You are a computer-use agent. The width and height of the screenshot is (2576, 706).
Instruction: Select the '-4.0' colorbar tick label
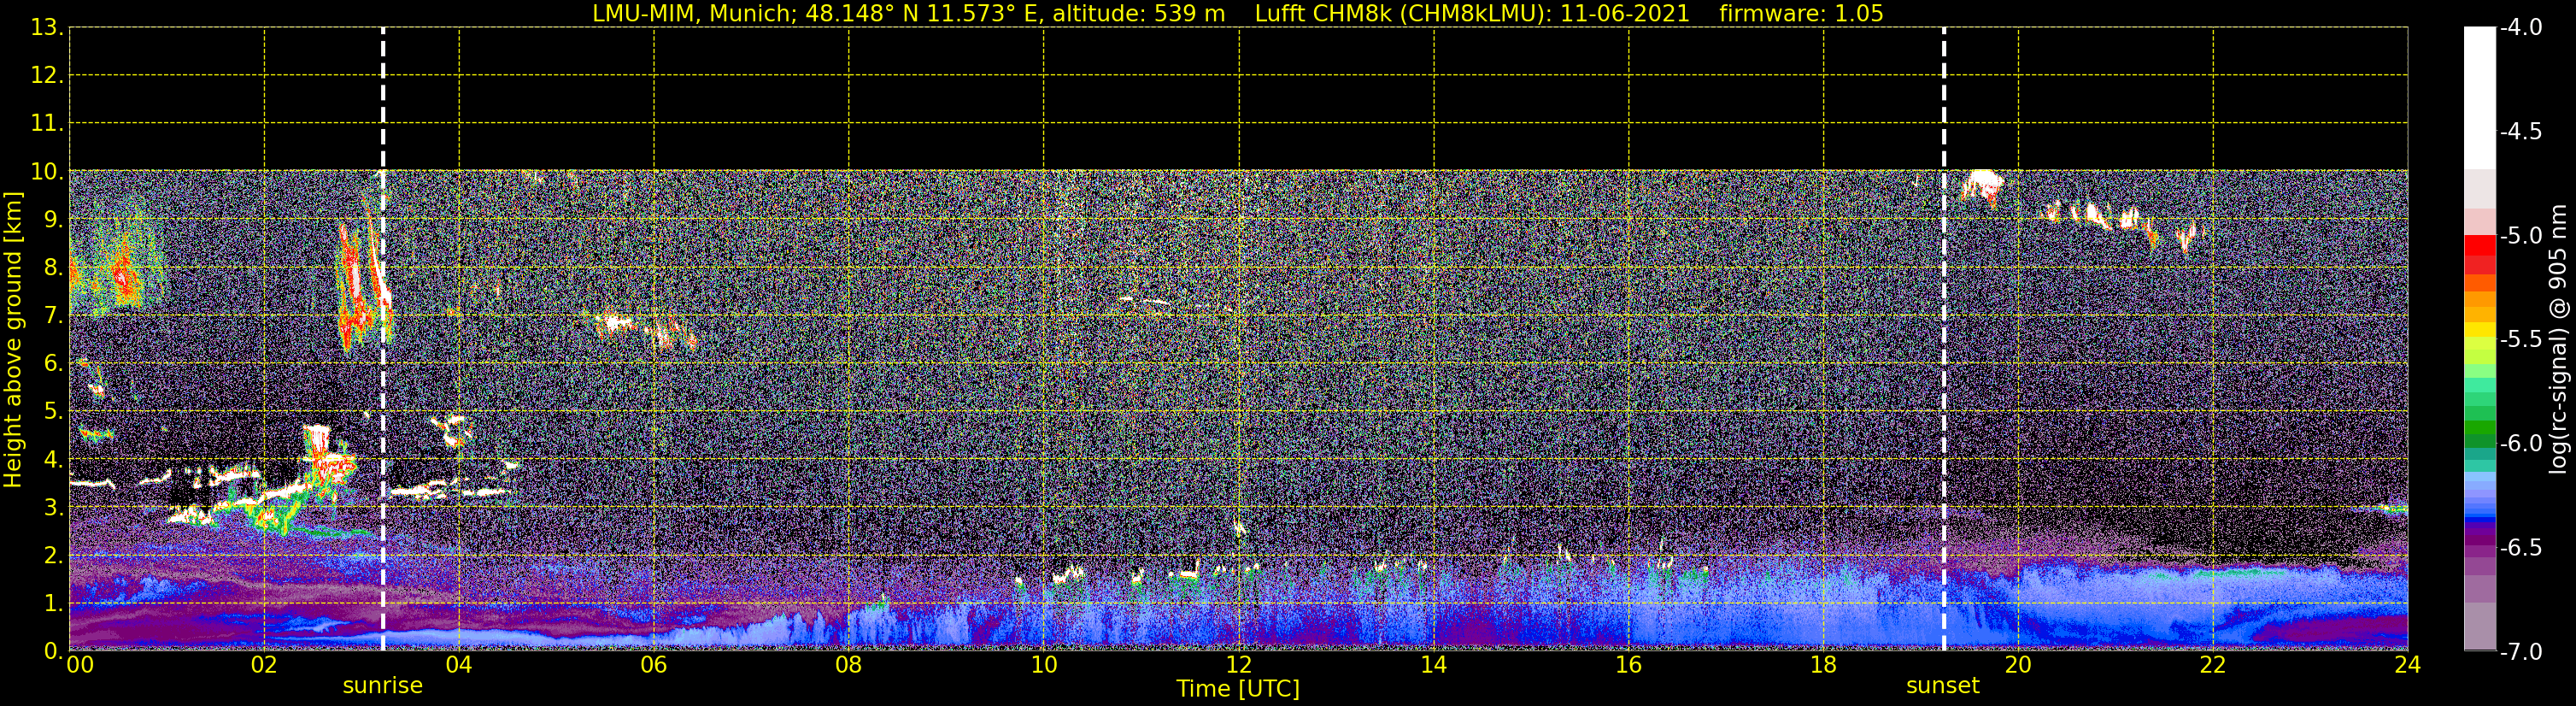click(x=2520, y=28)
